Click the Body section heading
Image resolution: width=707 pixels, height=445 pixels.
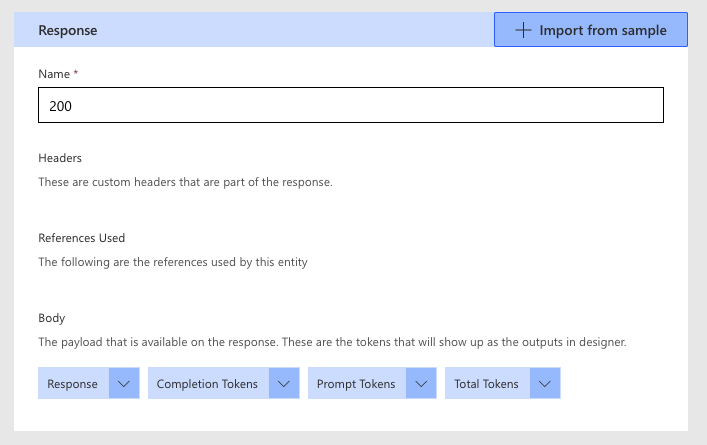52,318
